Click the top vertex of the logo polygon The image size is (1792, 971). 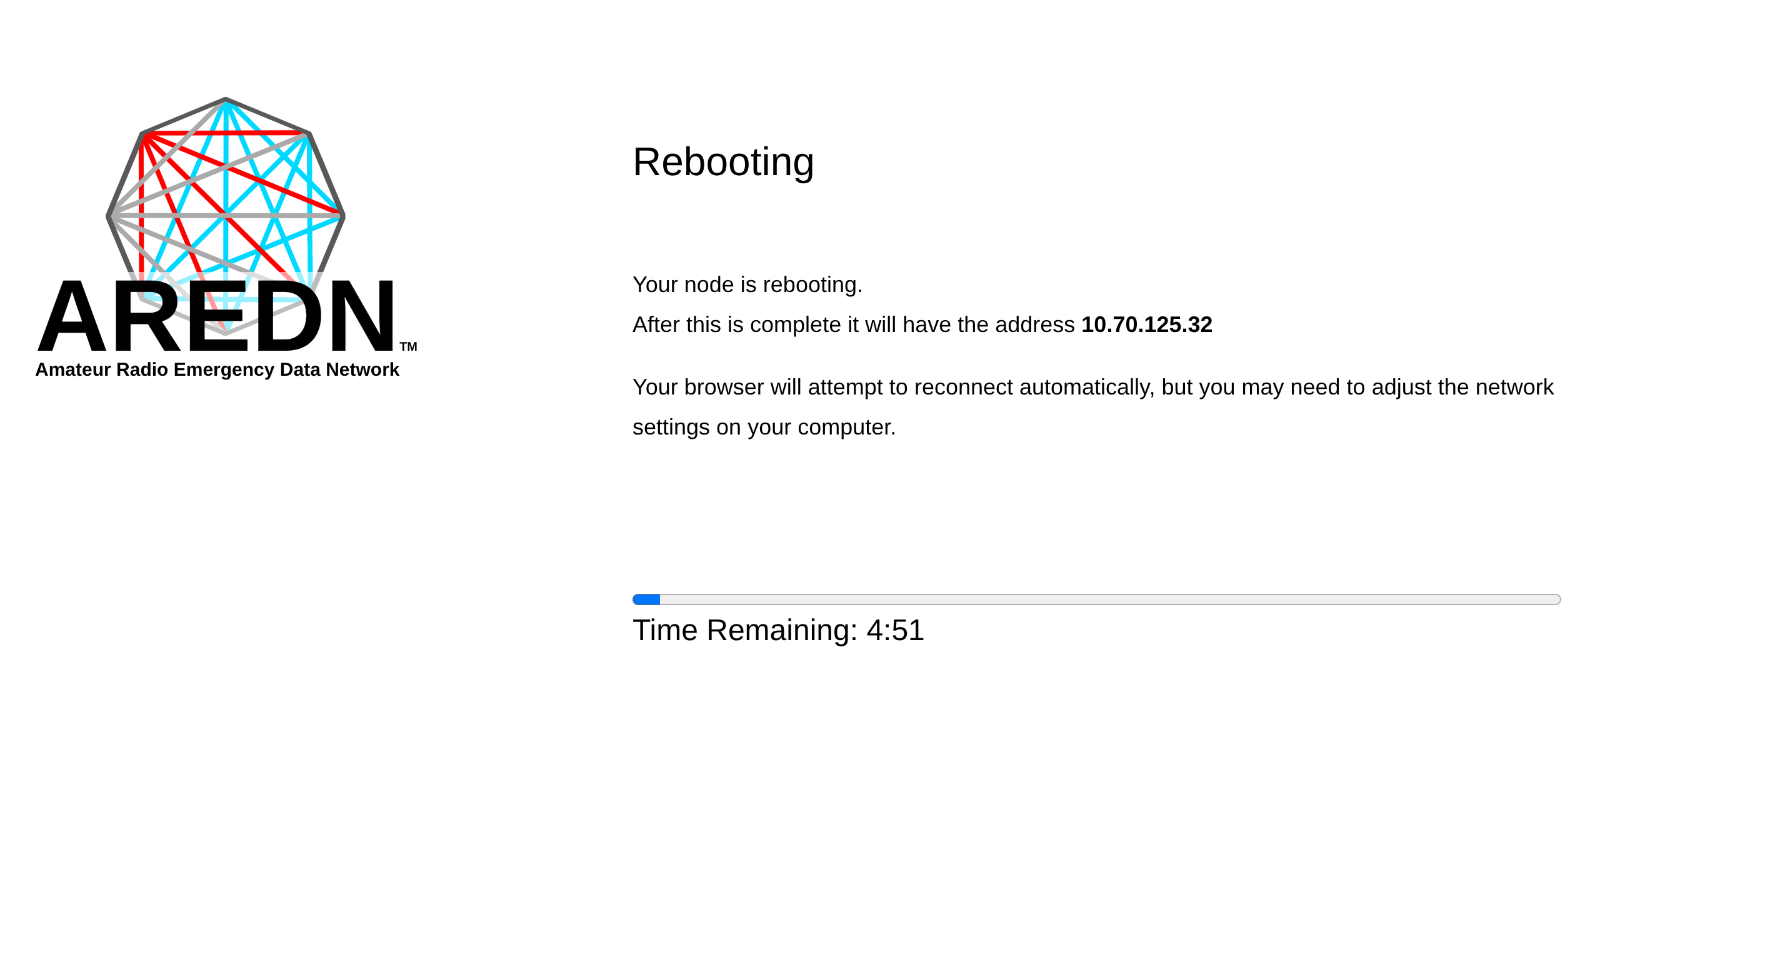click(226, 100)
